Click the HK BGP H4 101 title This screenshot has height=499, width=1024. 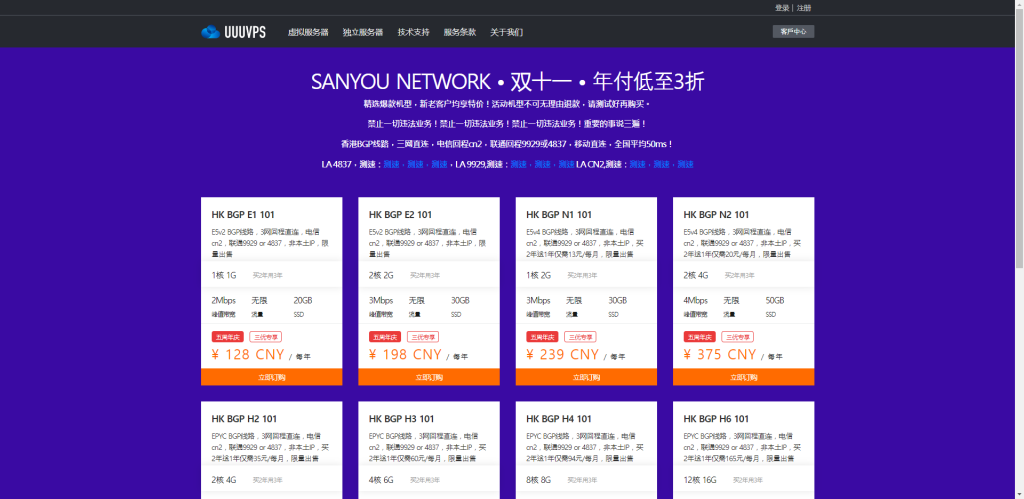click(x=559, y=419)
